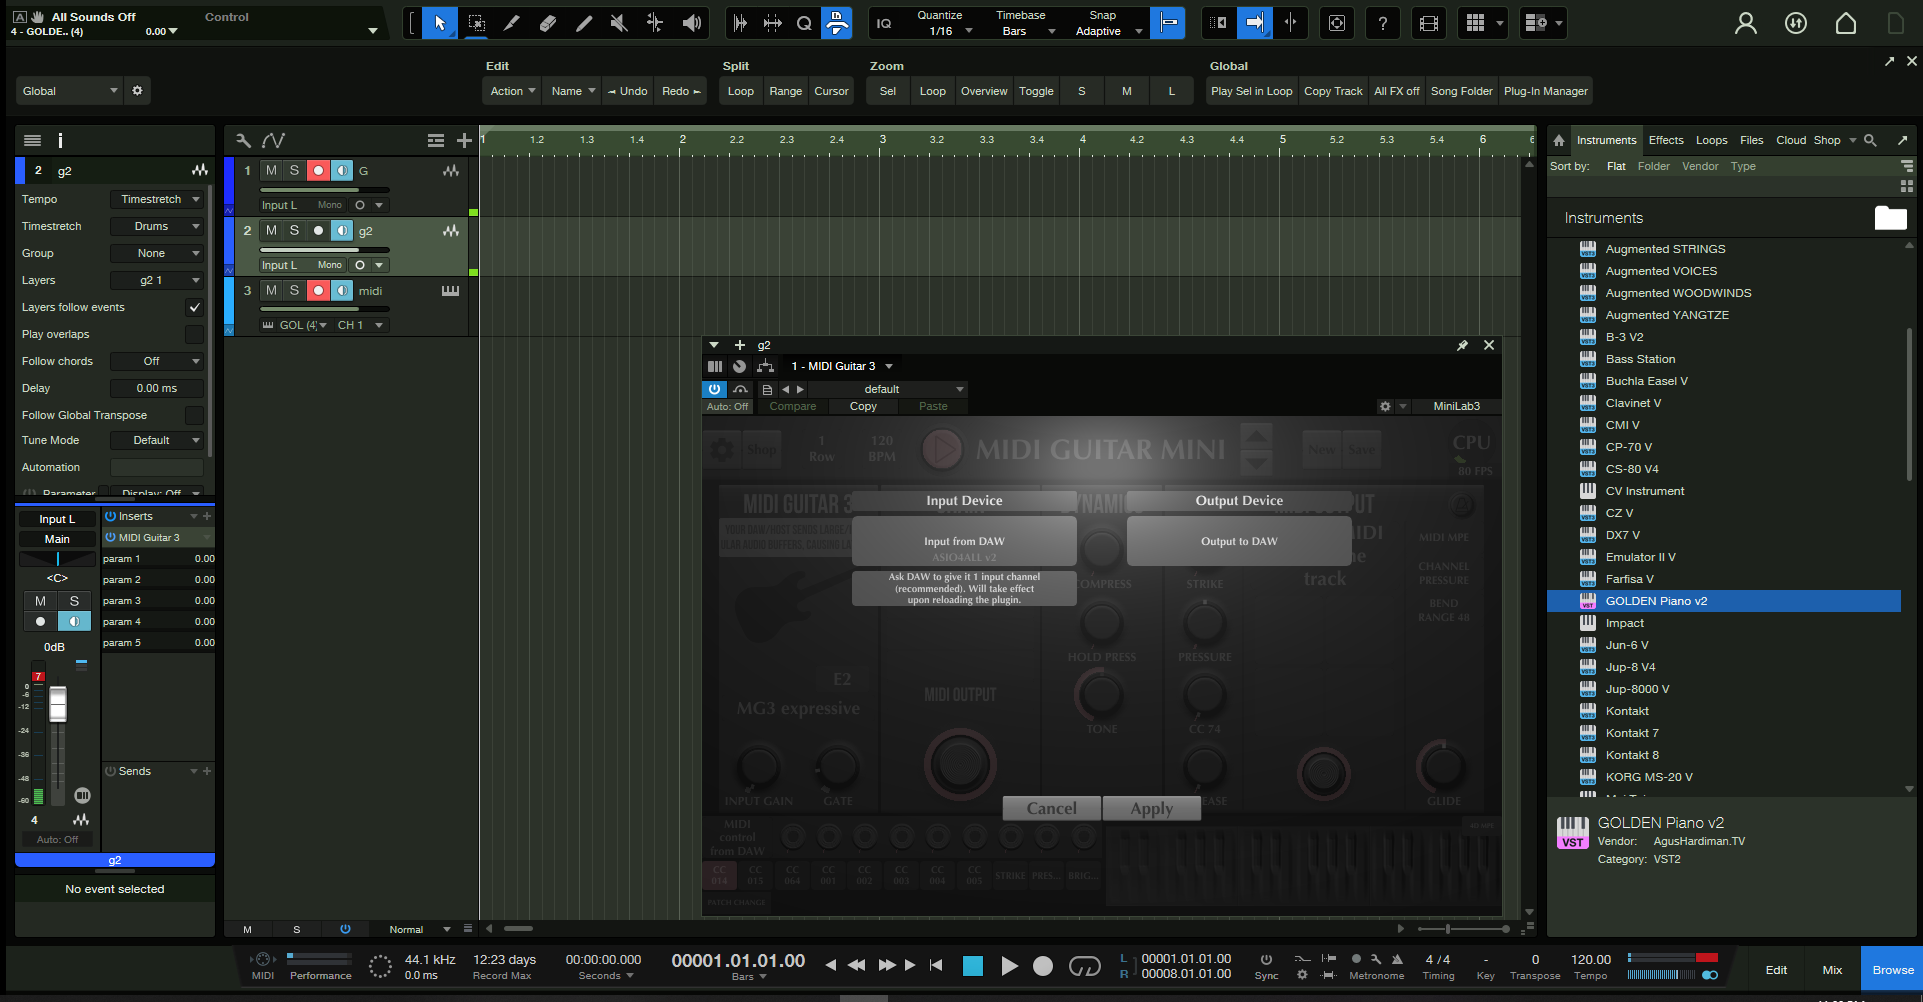Click Apply in MIDI Guitar dialog
1923x1002 pixels.
(1151, 809)
